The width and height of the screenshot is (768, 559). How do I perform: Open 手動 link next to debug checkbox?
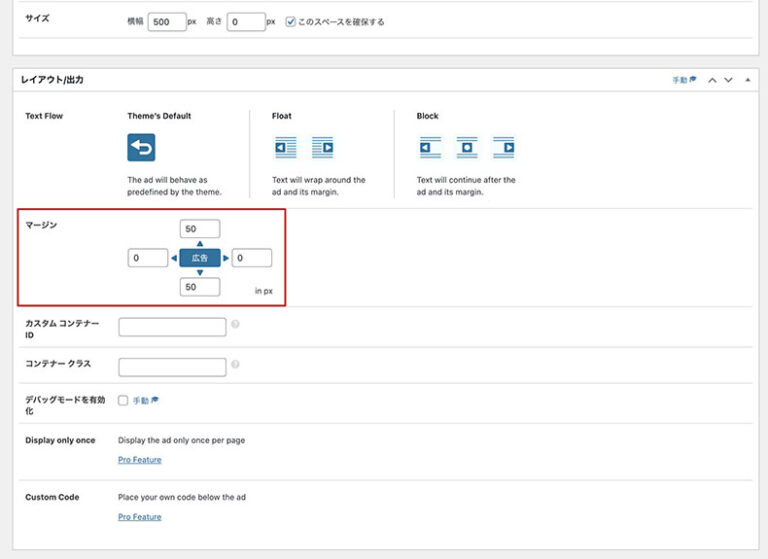[145, 400]
